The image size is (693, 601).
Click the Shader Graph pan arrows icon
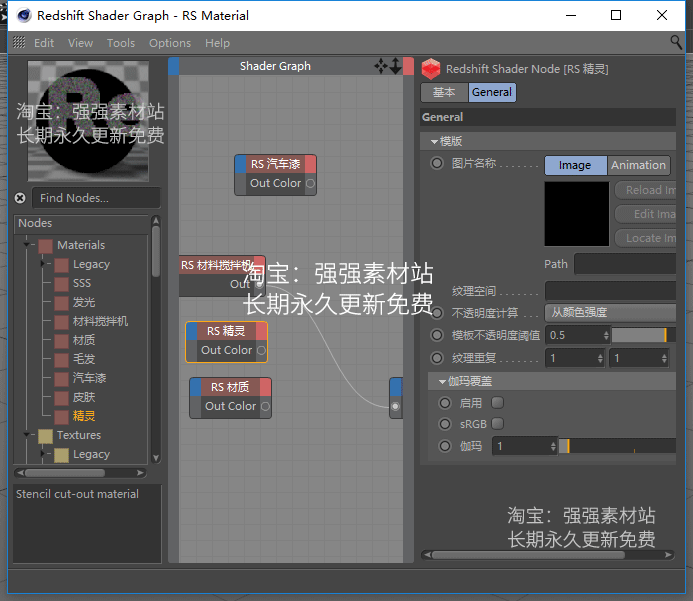pyautogui.click(x=381, y=66)
